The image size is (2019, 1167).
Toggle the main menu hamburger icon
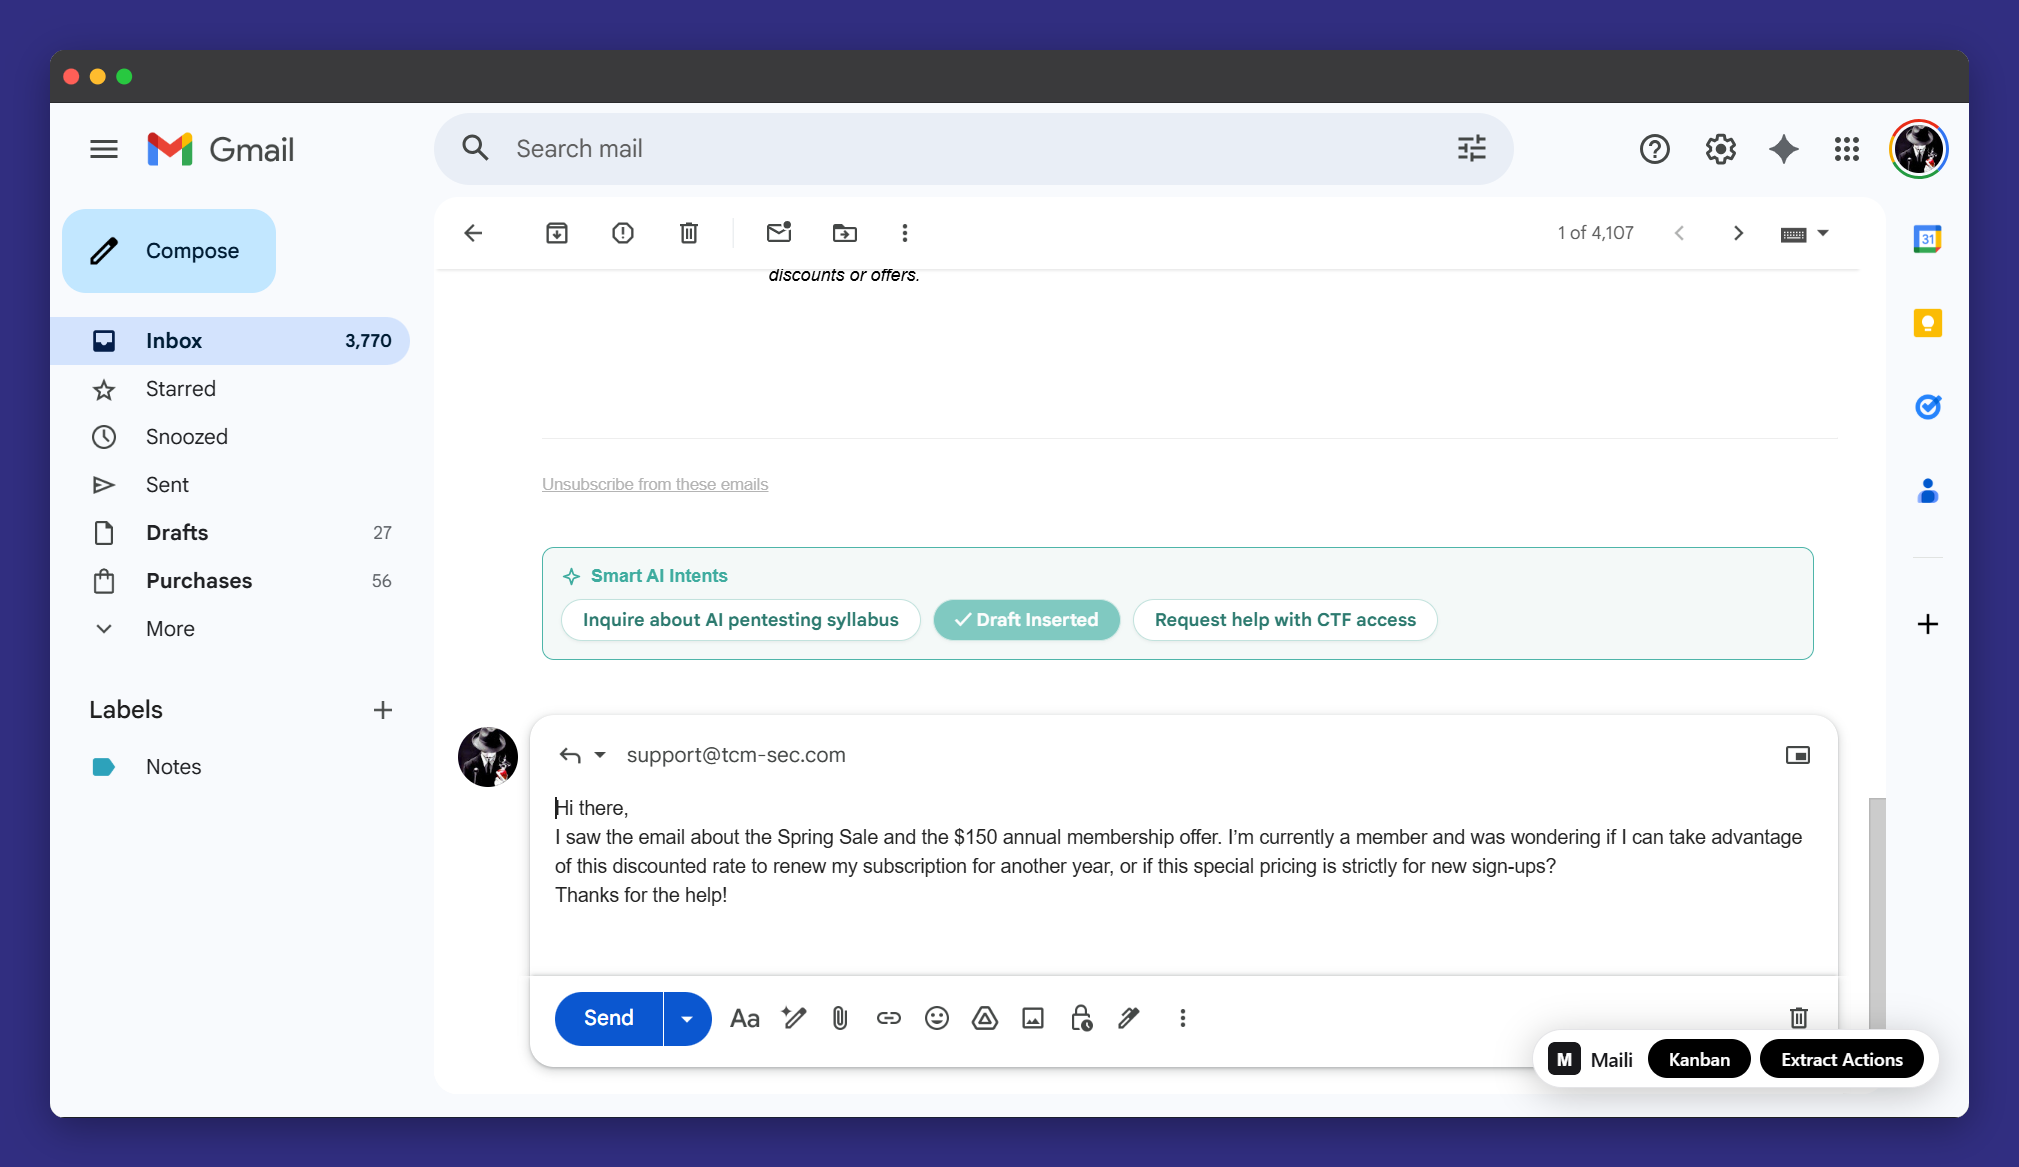104,150
